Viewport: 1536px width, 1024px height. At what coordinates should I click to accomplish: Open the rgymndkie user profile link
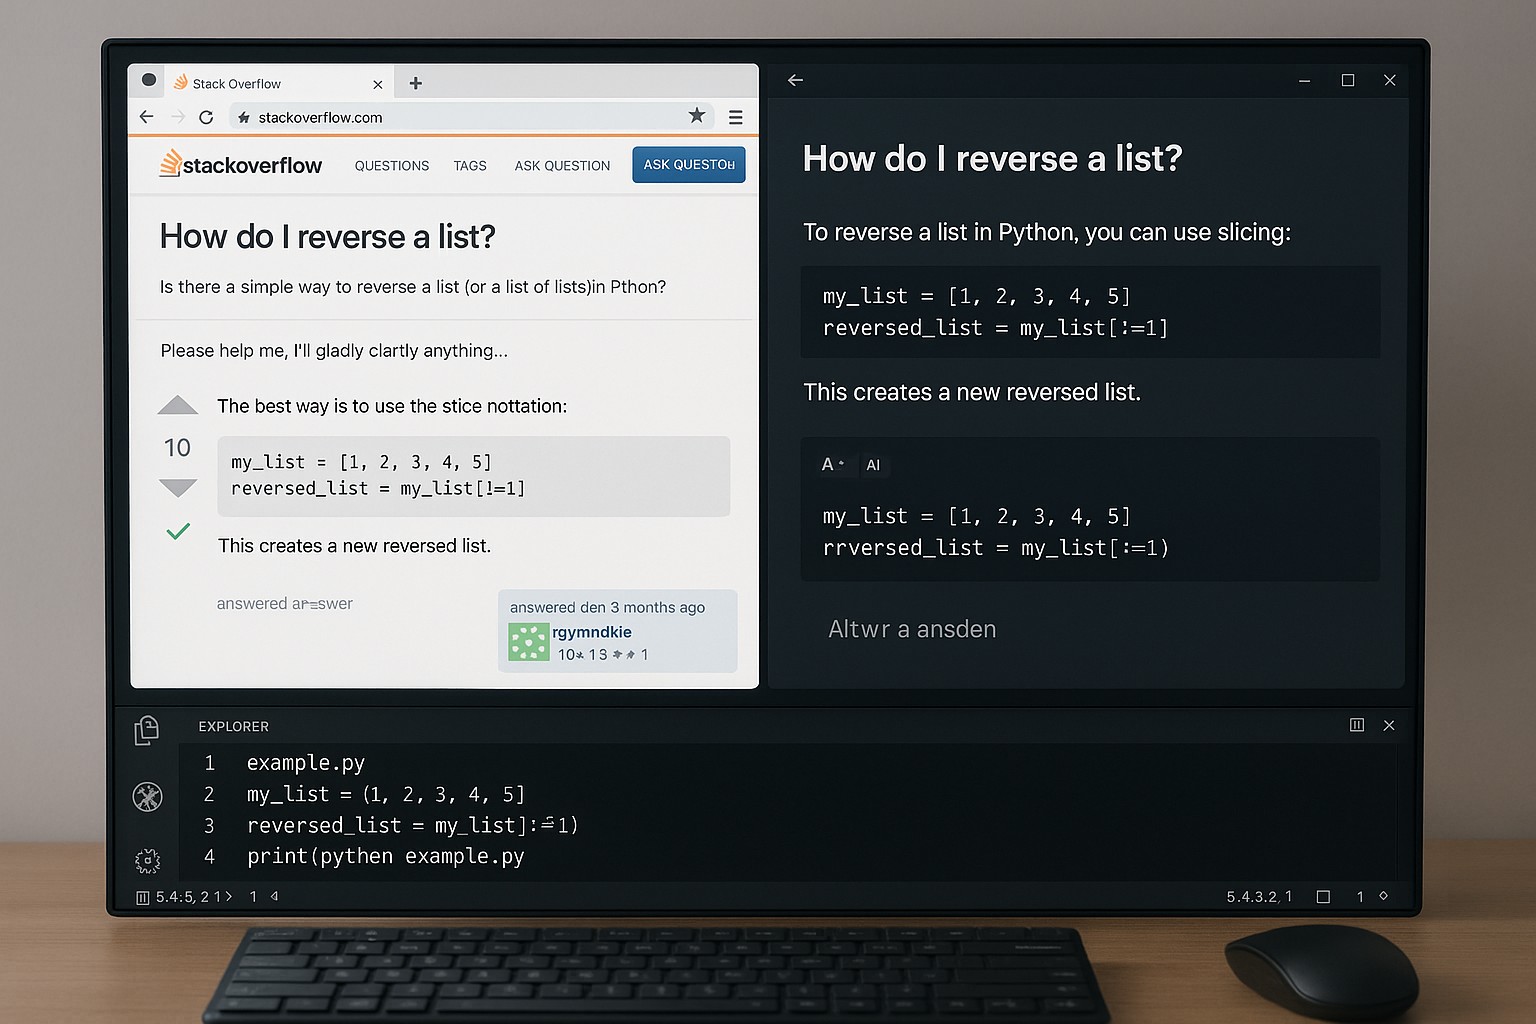click(592, 632)
